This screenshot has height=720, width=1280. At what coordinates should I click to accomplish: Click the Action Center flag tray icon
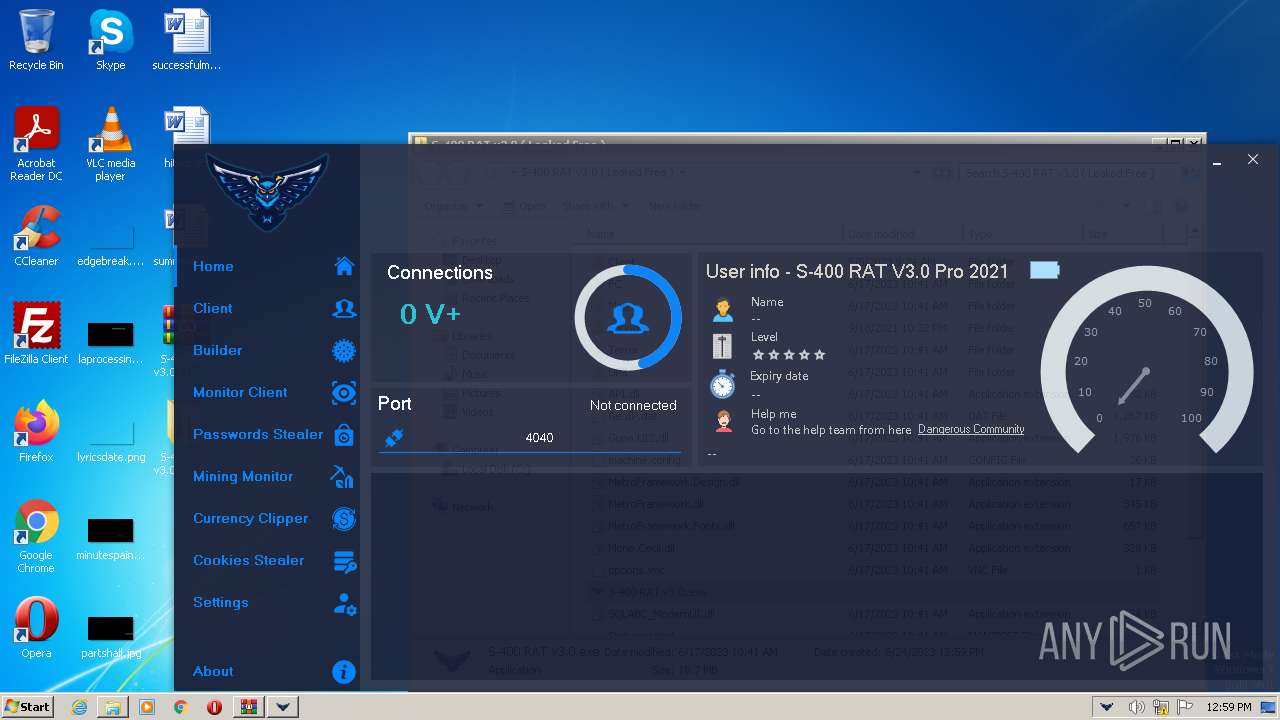pyautogui.click(x=1183, y=707)
